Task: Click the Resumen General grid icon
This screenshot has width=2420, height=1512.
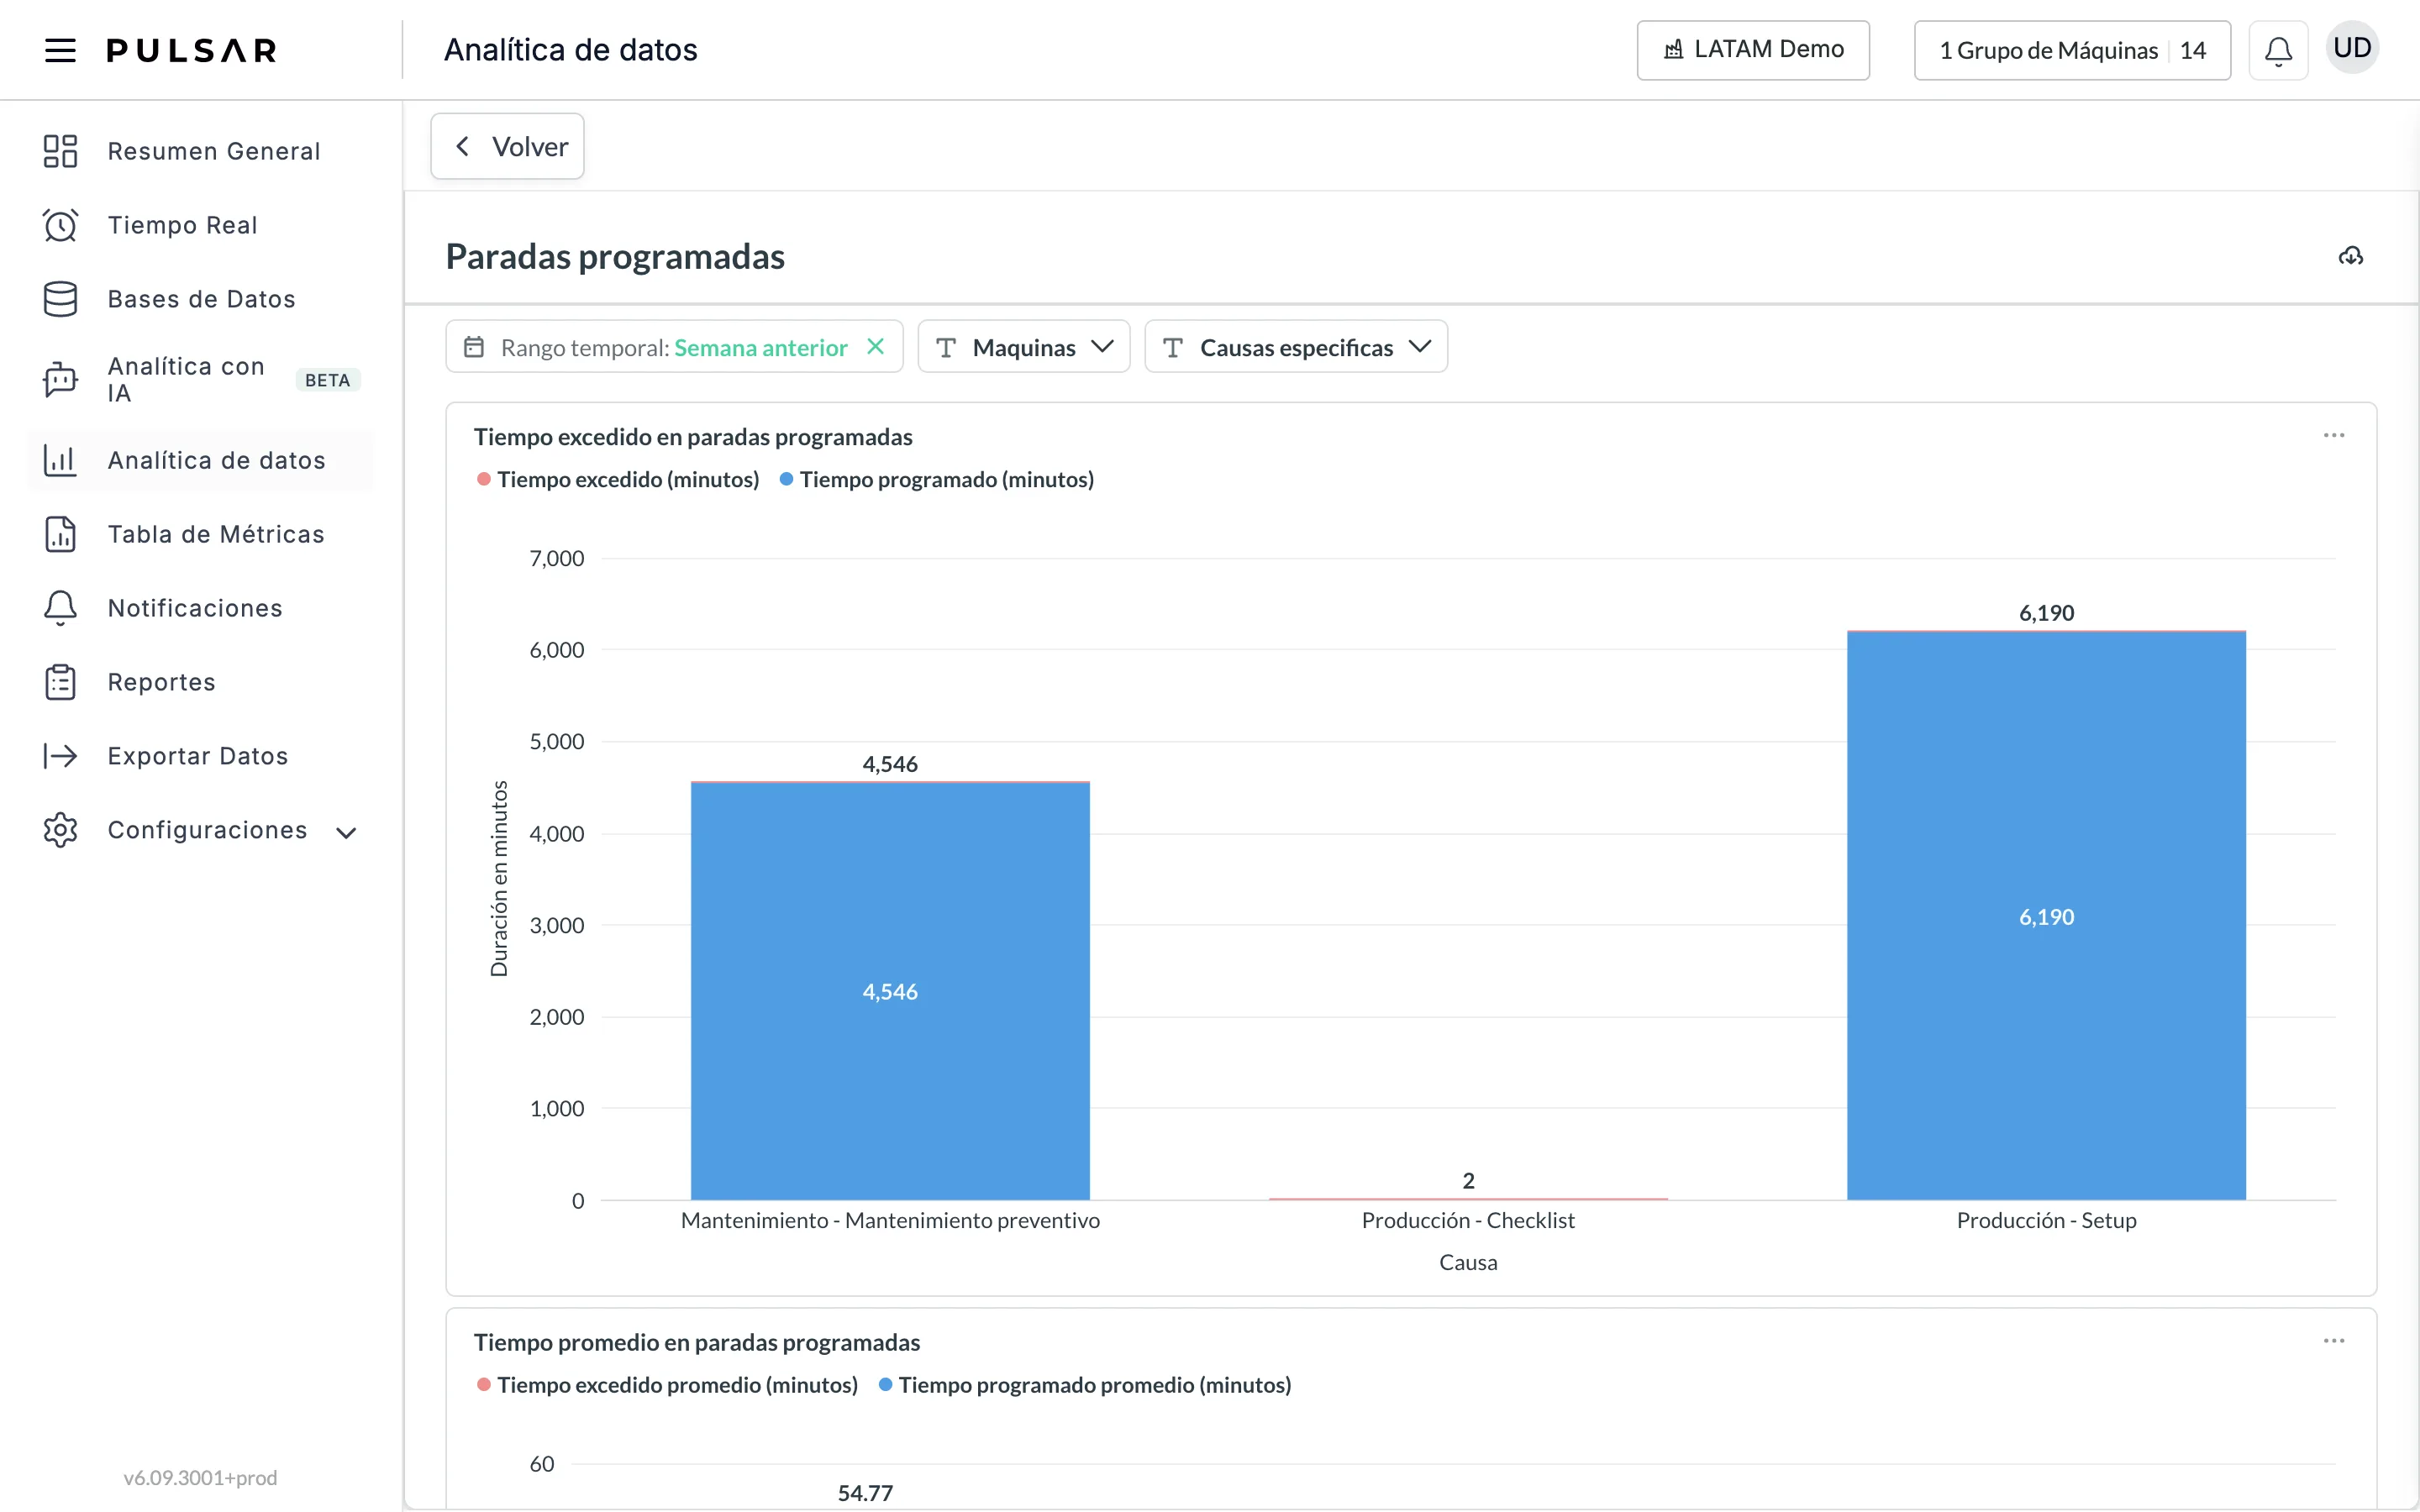Action: click(x=60, y=151)
